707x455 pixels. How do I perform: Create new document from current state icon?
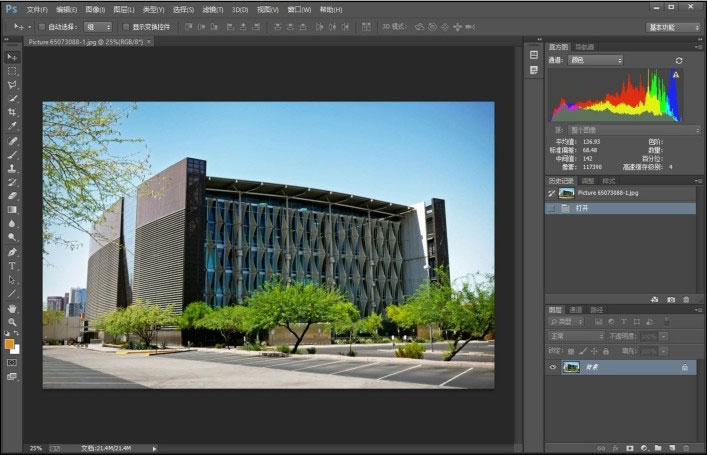[x=655, y=299]
